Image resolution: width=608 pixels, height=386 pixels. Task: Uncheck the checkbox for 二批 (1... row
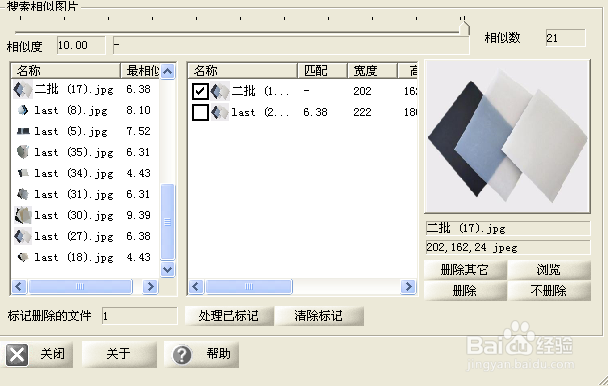pyautogui.click(x=200, y=91)
